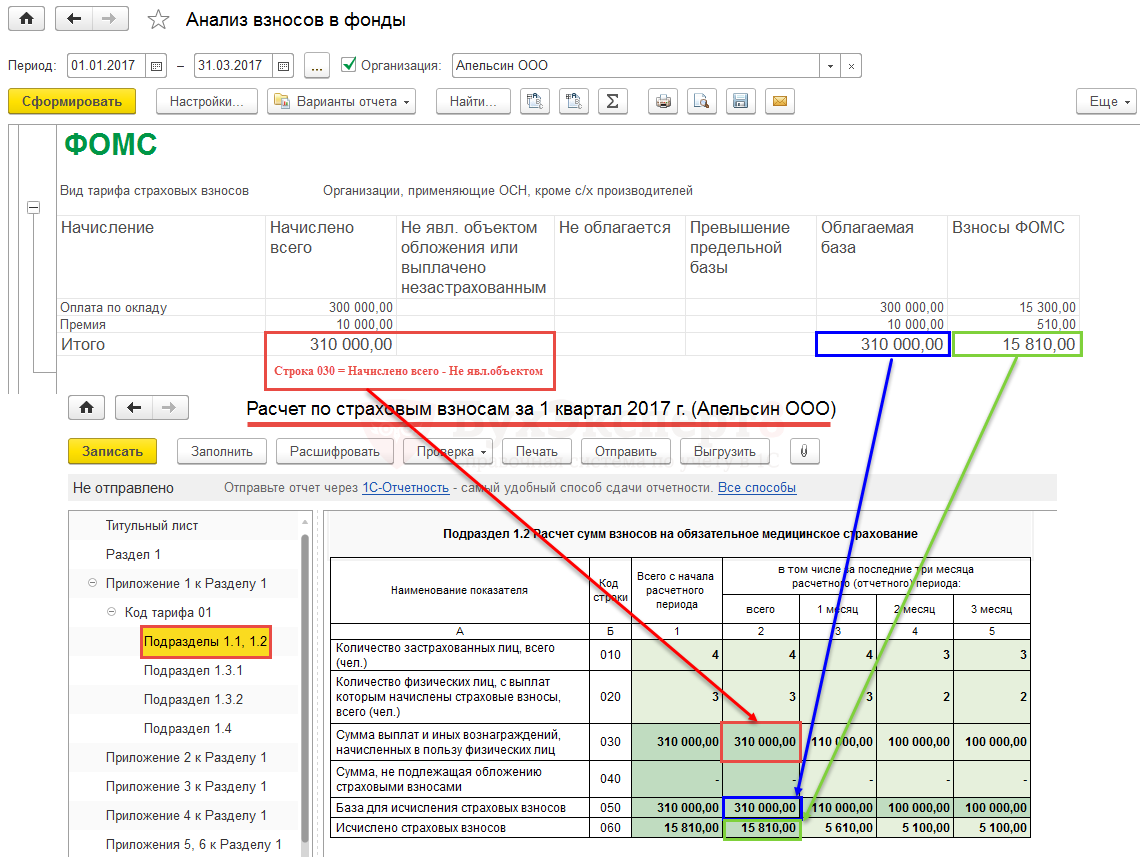Open Титульный лист in the section tree
This screenshot has width=1140, height=857.
pos(152,525)
